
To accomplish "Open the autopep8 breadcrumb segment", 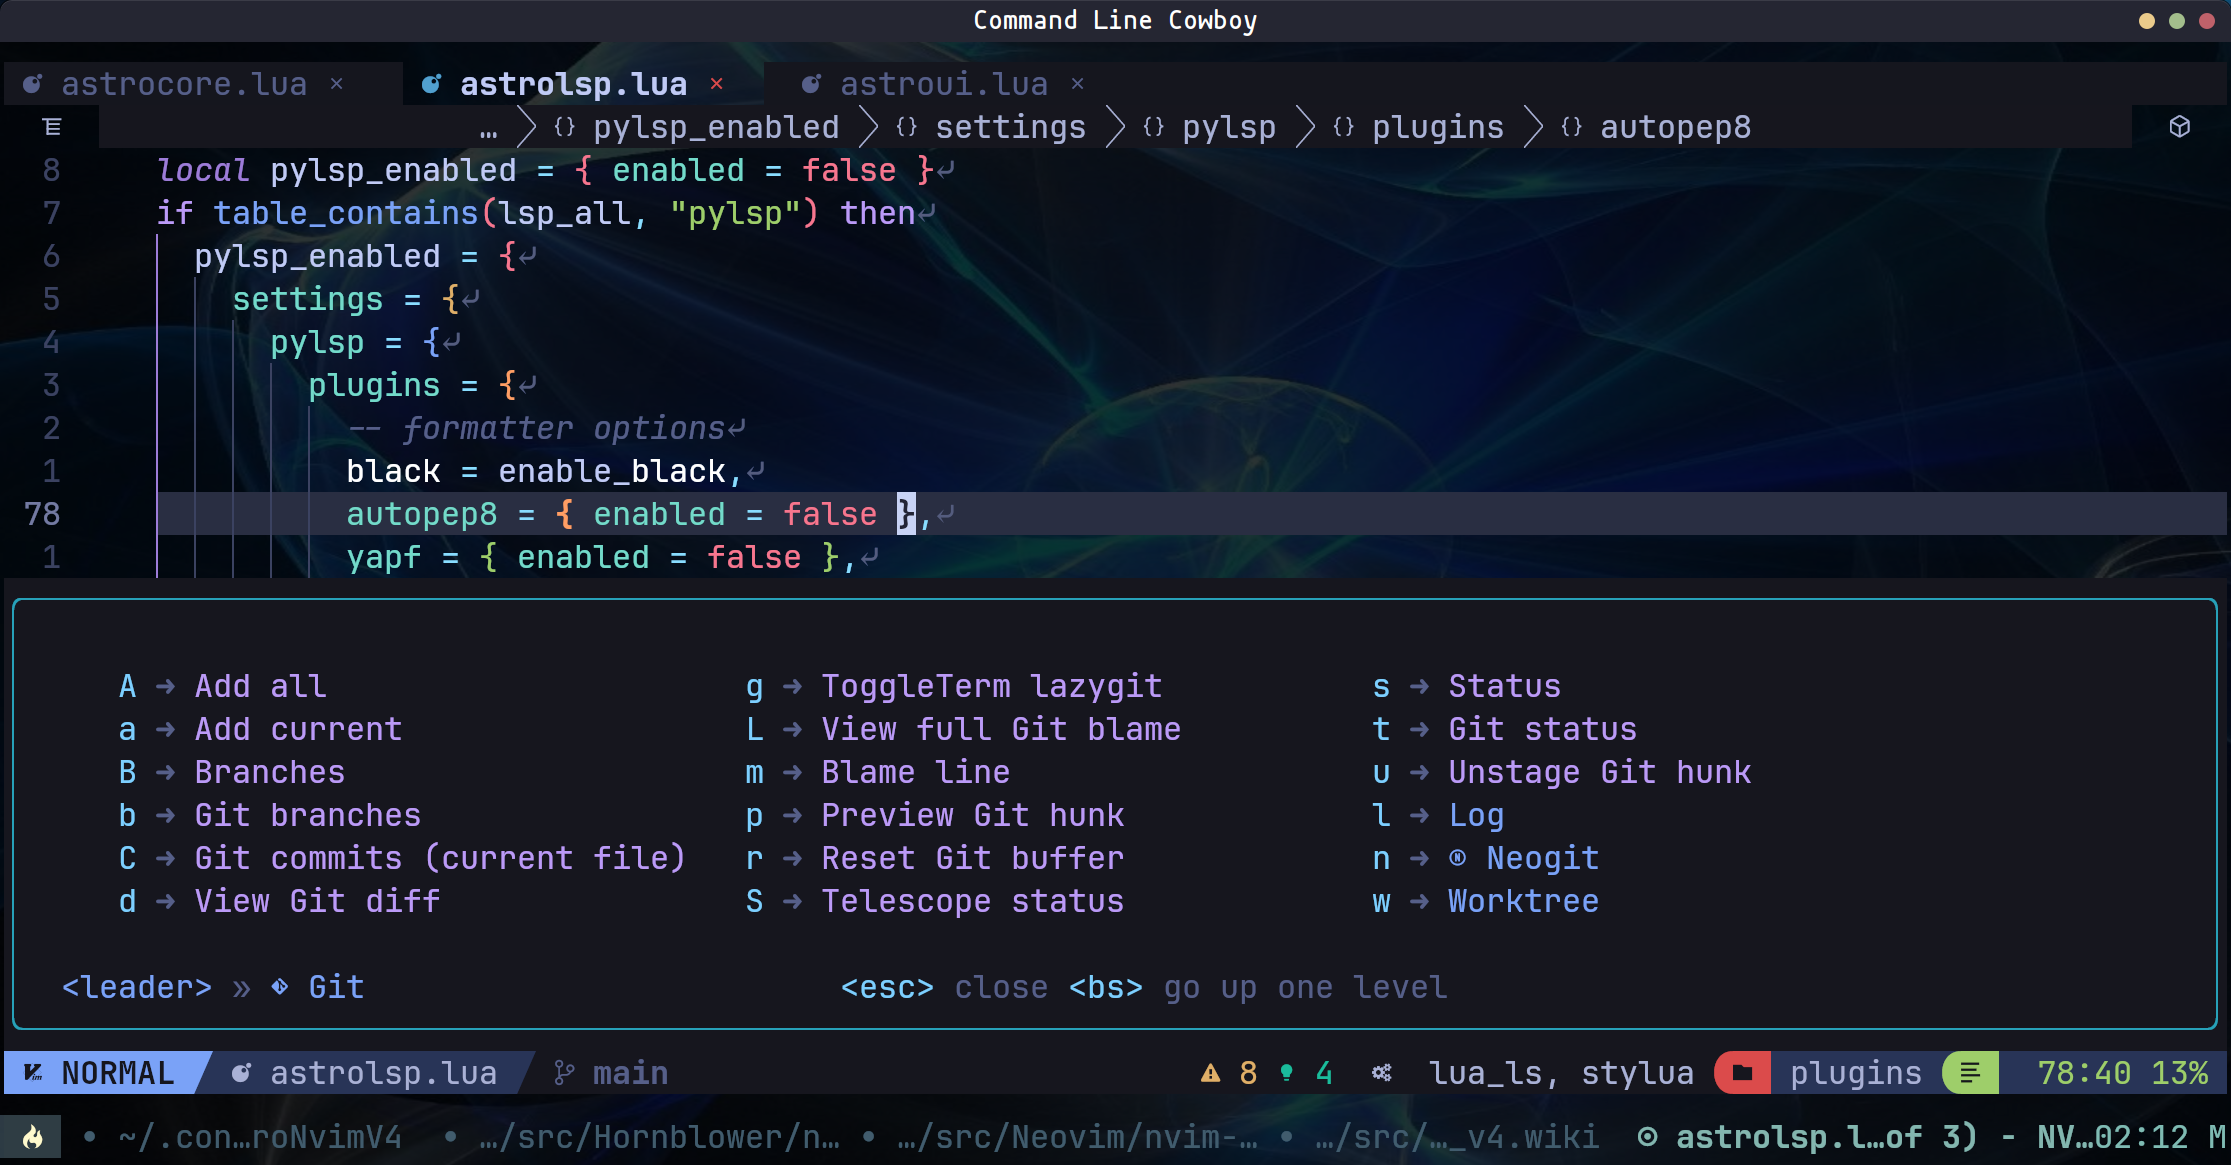I will 1675,128.
